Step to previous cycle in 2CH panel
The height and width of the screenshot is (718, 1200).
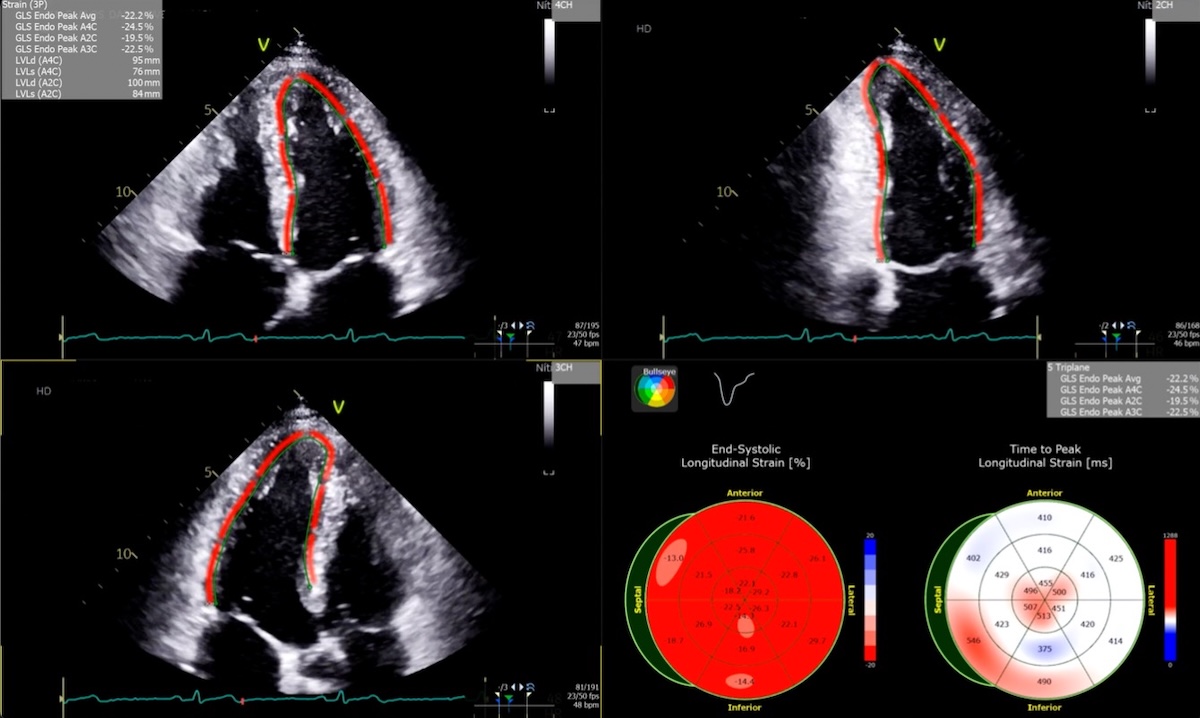tap(1114, 325)
